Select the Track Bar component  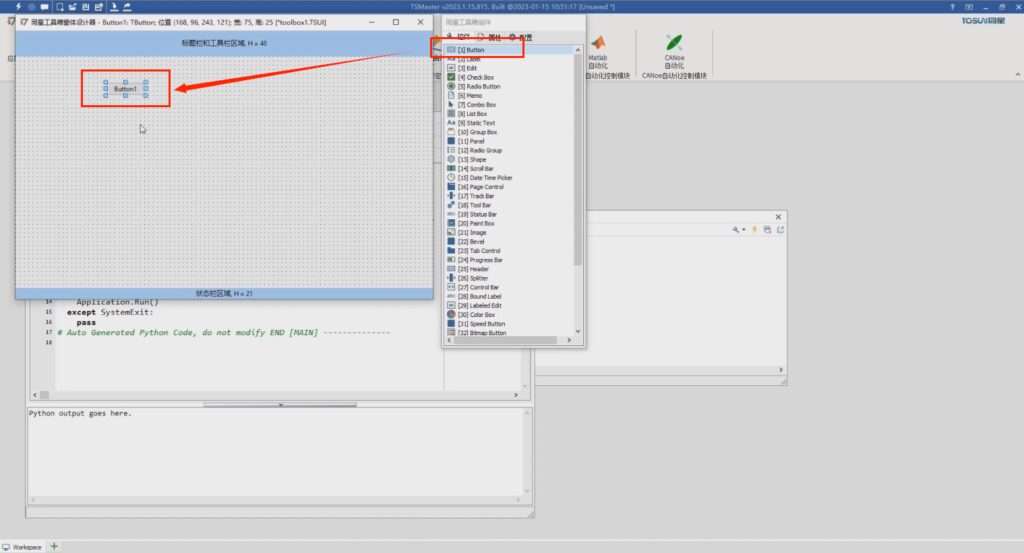point(477,196)
